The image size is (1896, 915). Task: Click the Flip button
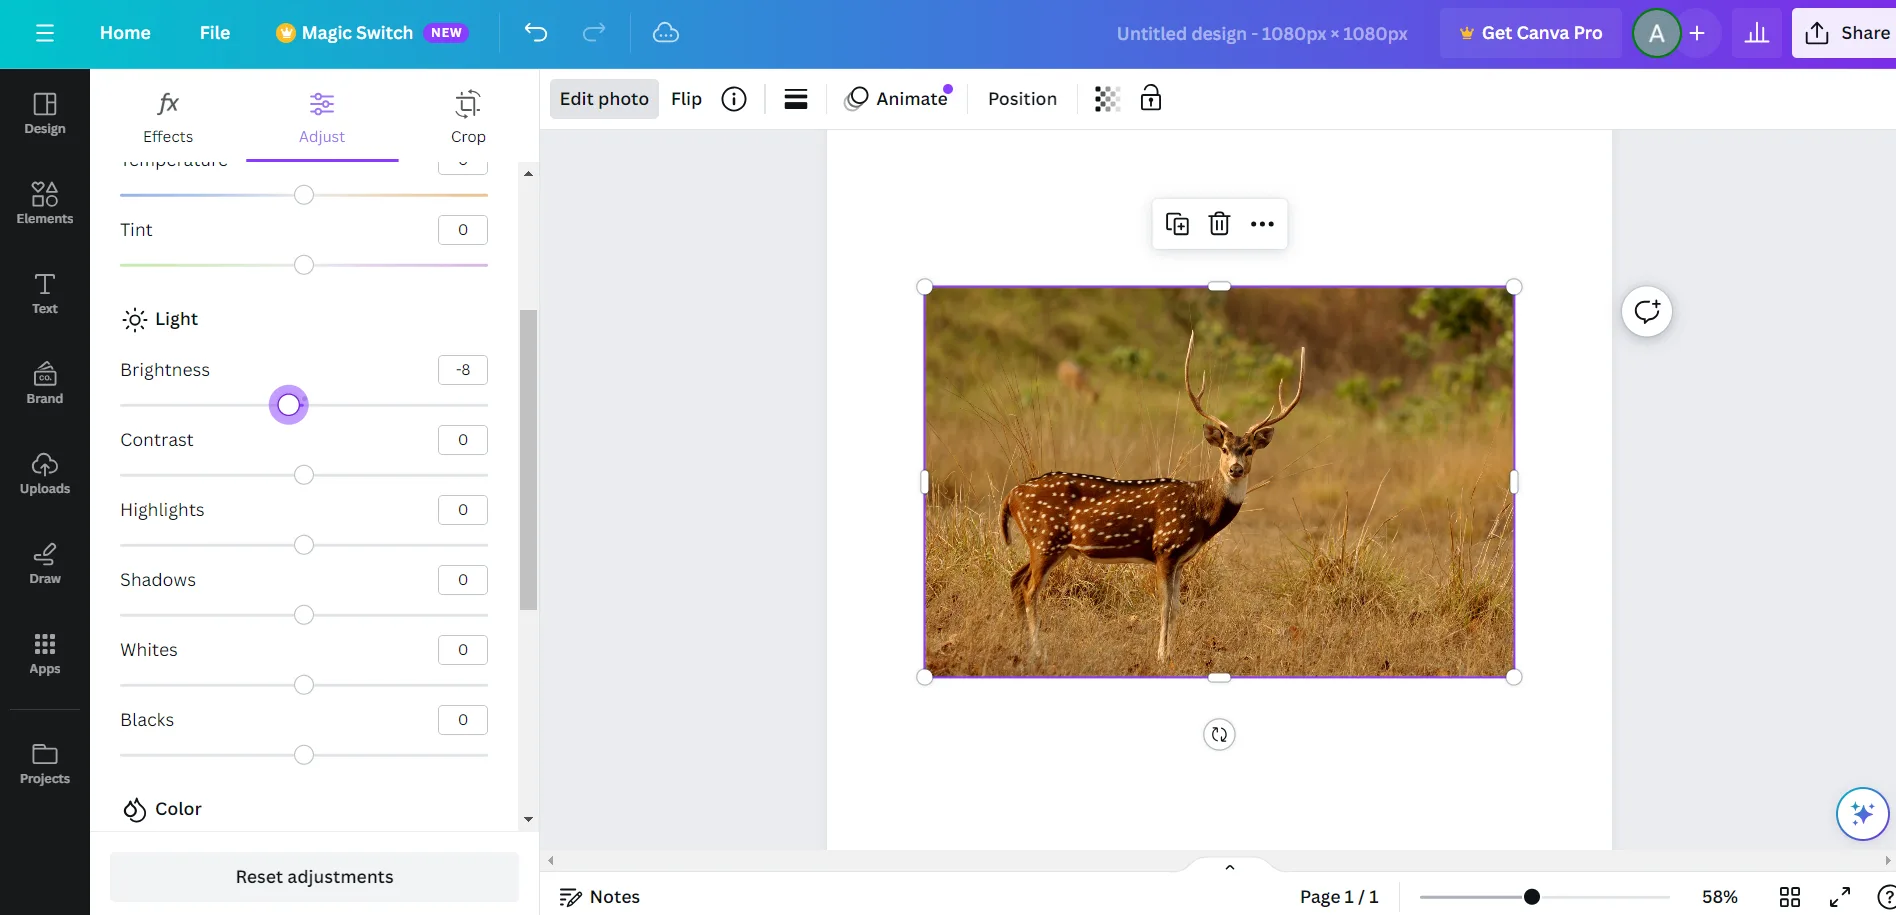686,99
